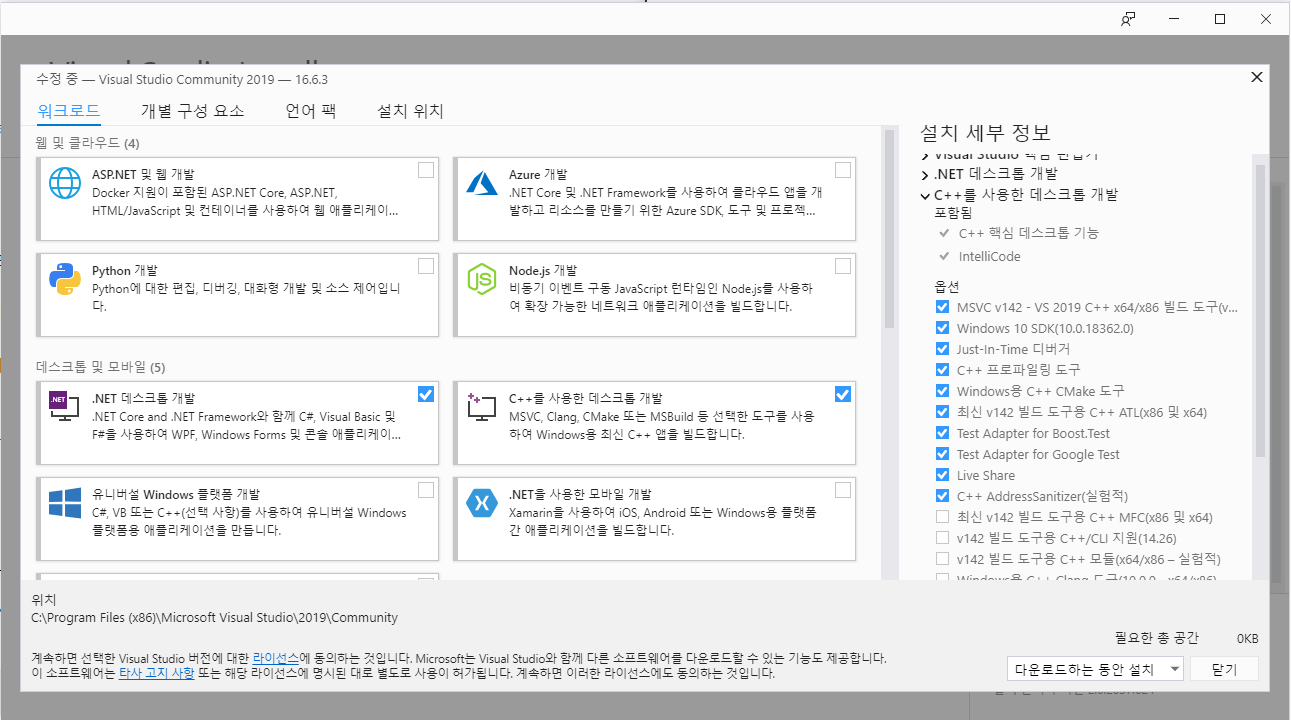Screen dimensions: 1291x720
Task: Check .NET을 사용한 모바일 개발 workload
Action: coord(843,489)
